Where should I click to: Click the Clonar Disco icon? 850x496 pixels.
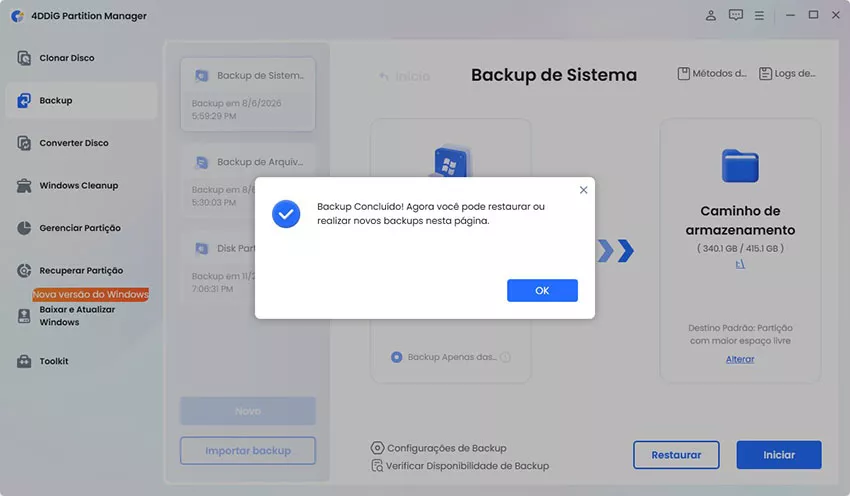pos(24,58)
